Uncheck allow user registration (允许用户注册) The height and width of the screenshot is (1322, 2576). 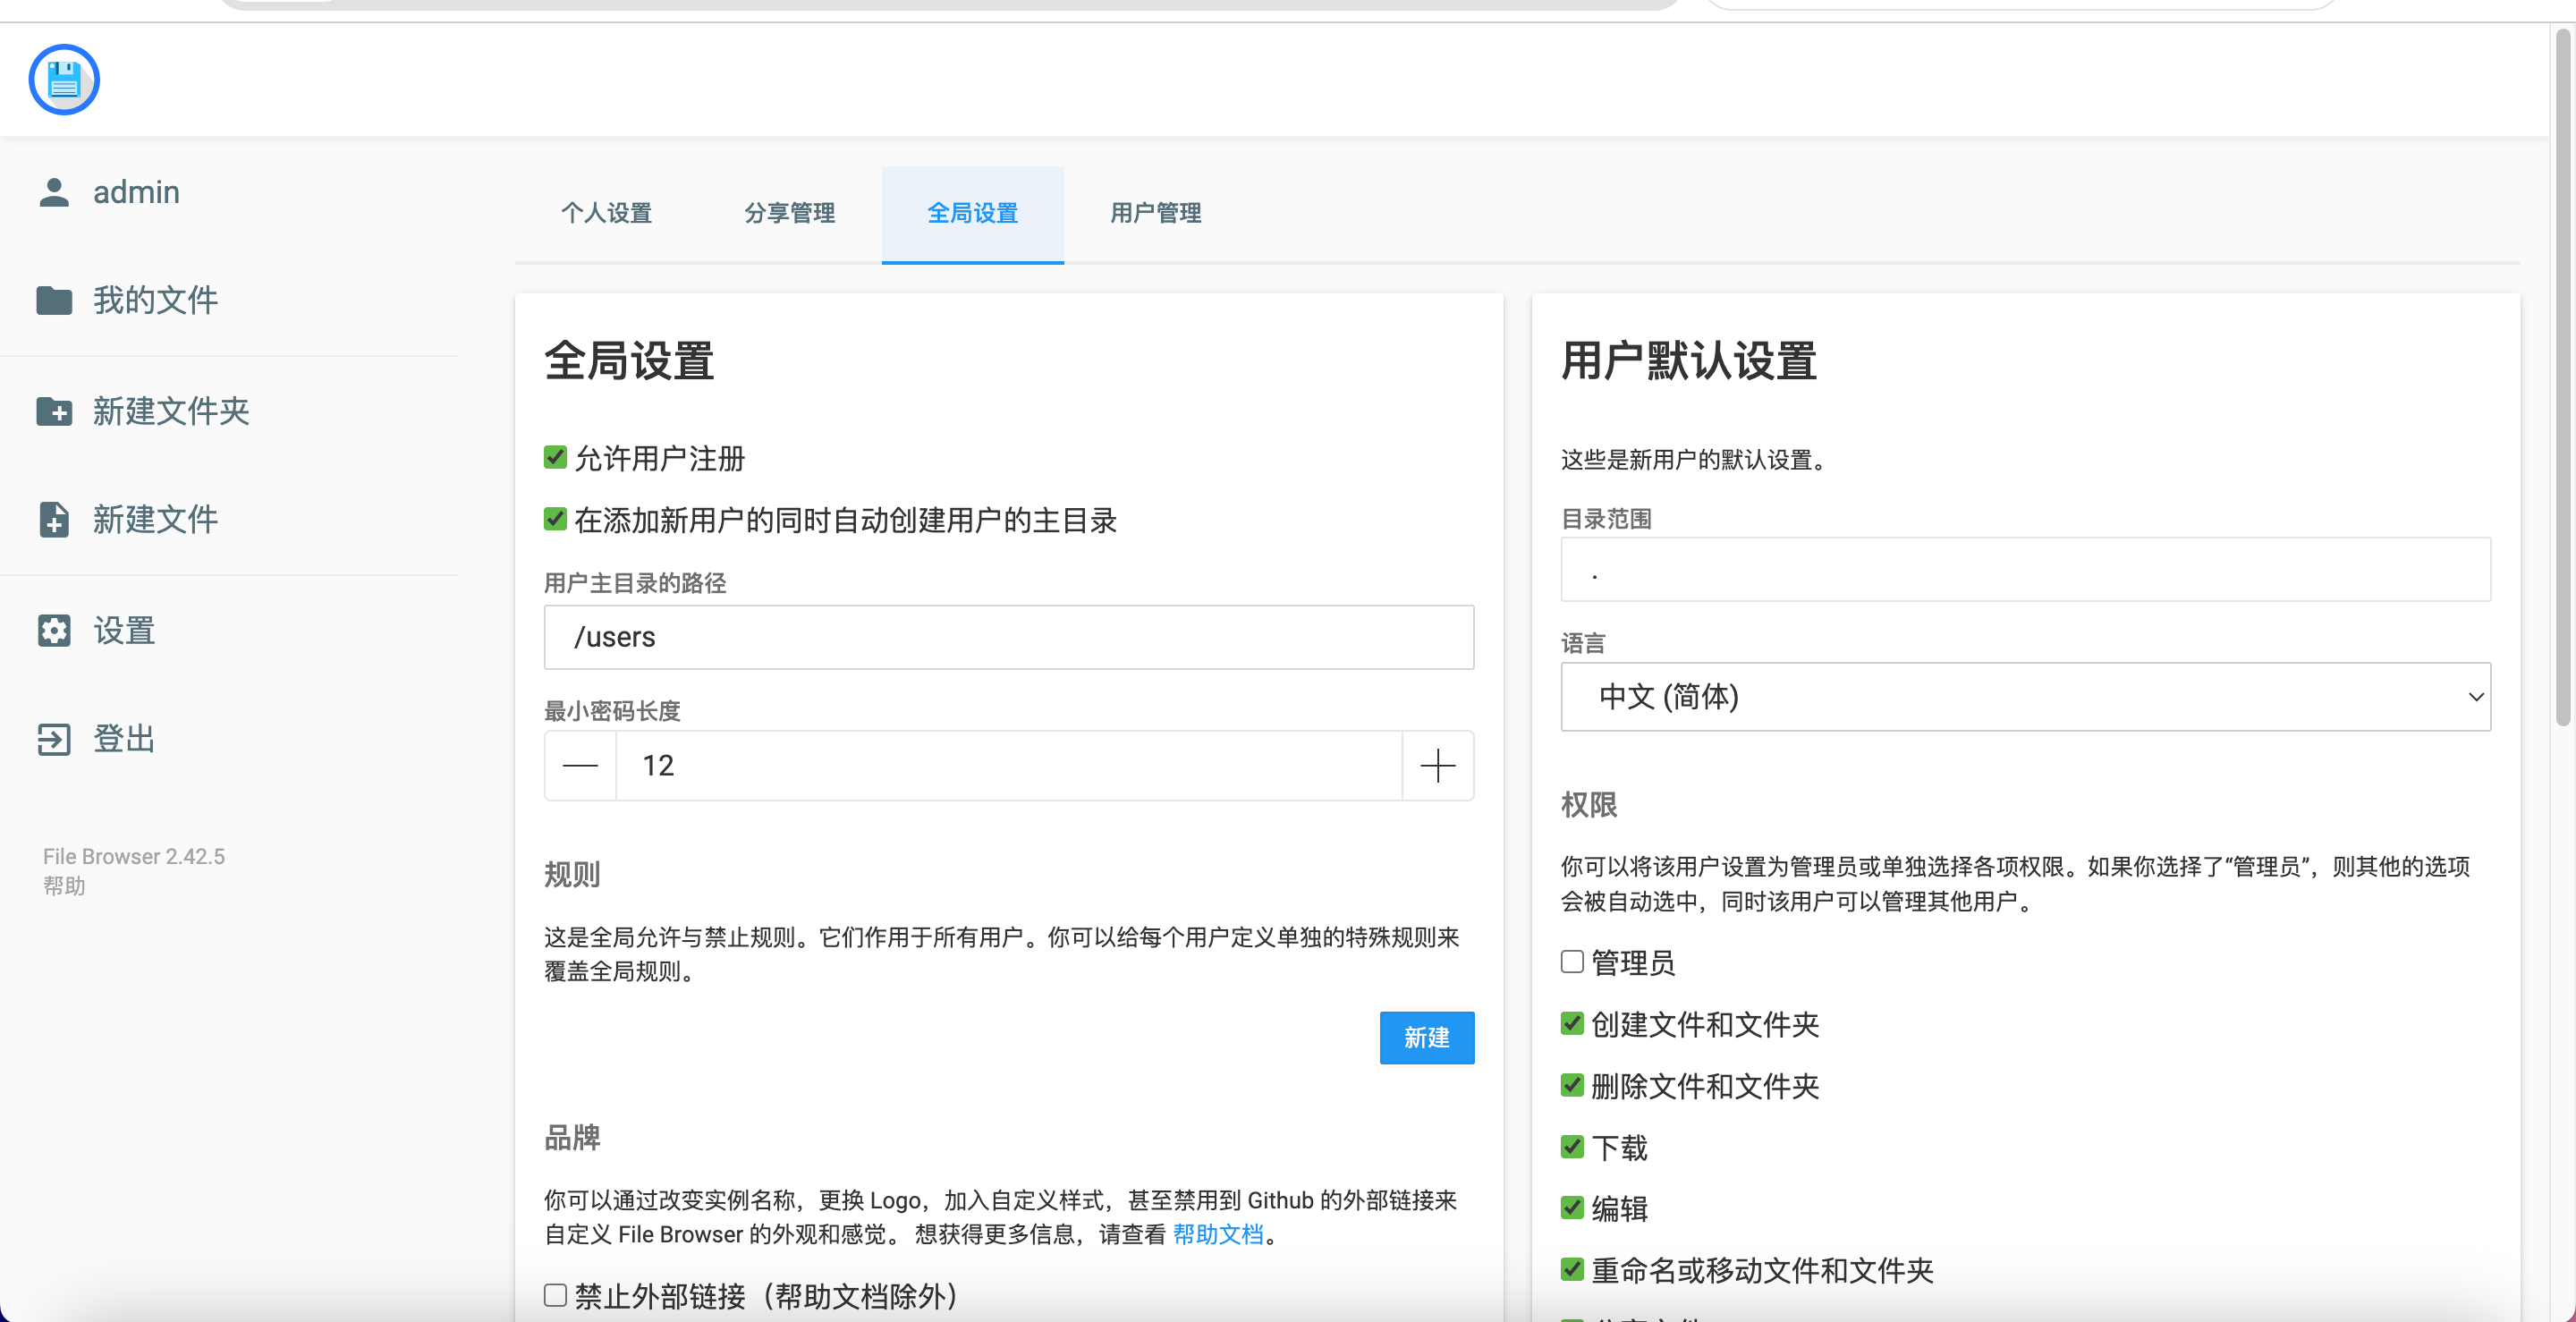[x=556, y=458]
